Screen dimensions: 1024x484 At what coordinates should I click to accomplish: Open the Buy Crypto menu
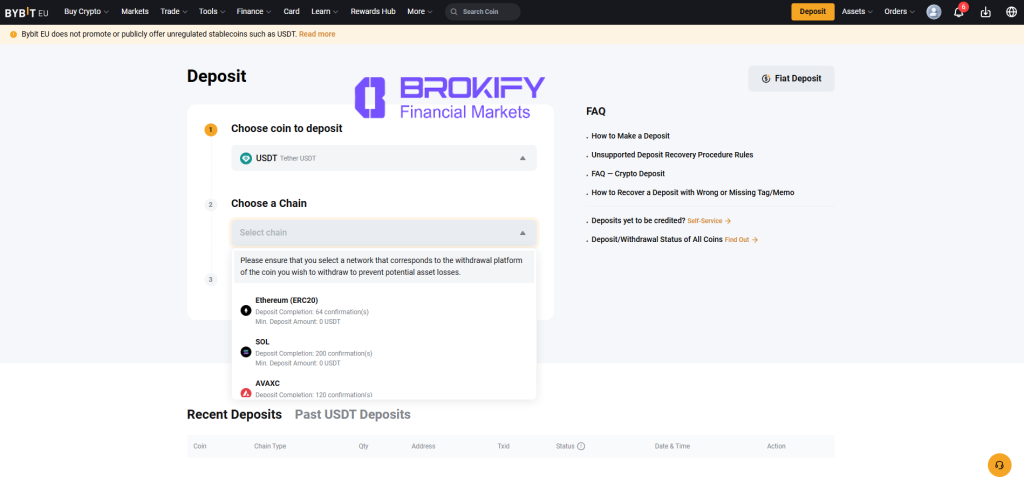(85, 12)
